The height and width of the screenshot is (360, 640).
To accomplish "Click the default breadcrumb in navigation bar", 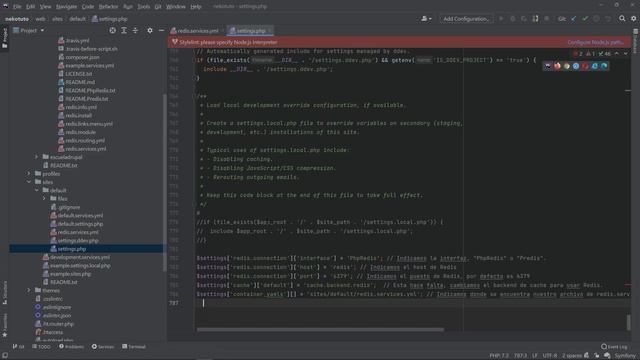I will click(77, 19).
